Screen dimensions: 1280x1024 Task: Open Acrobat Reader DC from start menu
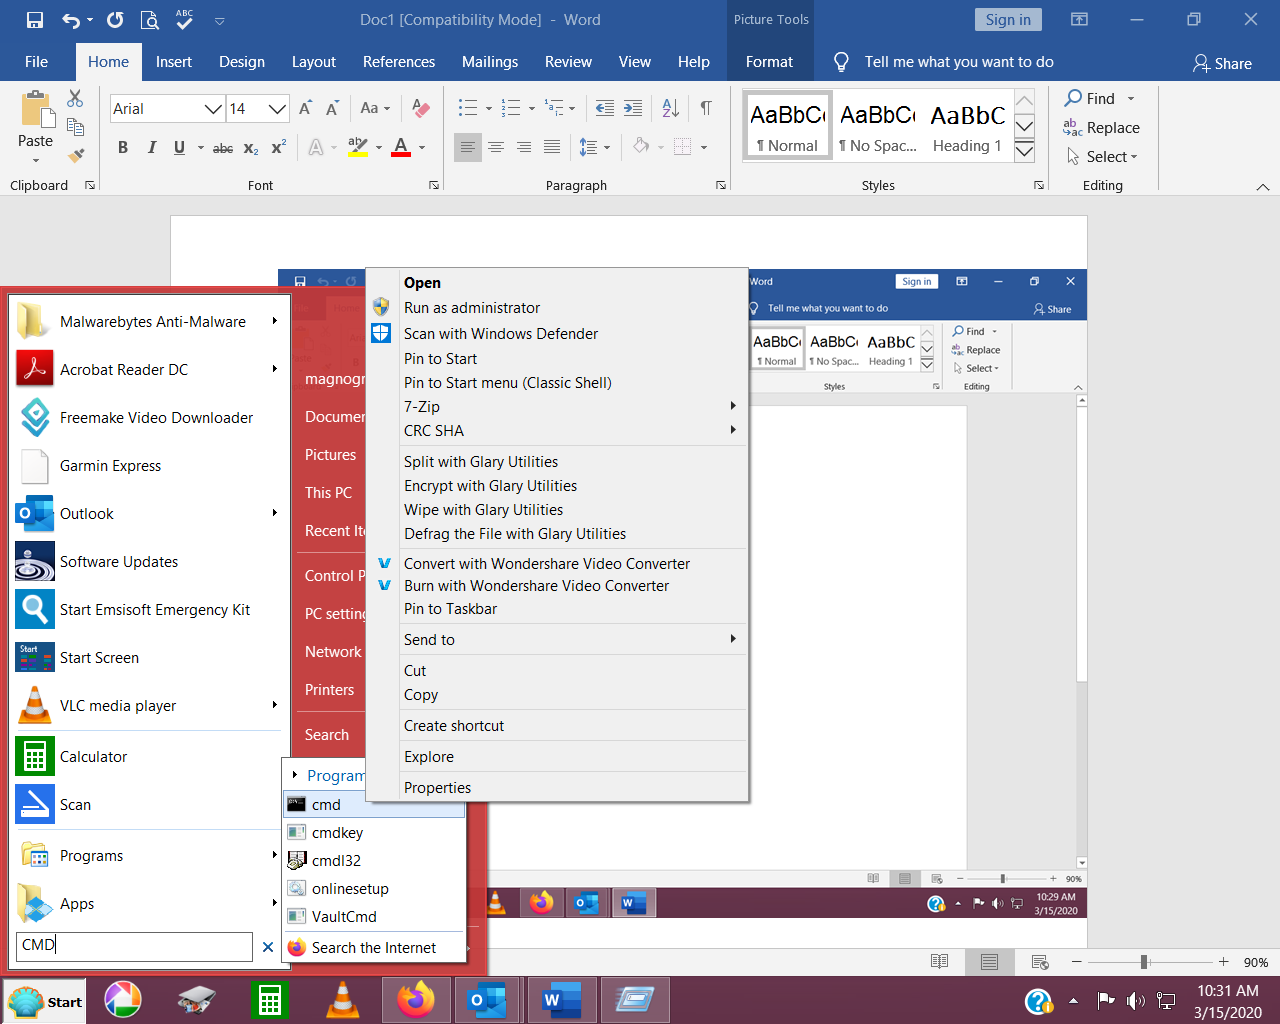pos(147,369)
